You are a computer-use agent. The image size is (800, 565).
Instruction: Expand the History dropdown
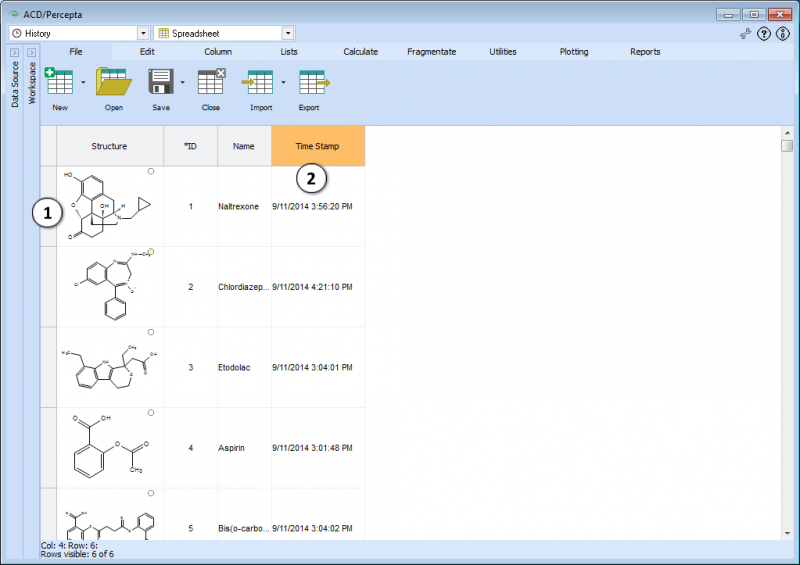pyautogui.click(x=143, y=33)
